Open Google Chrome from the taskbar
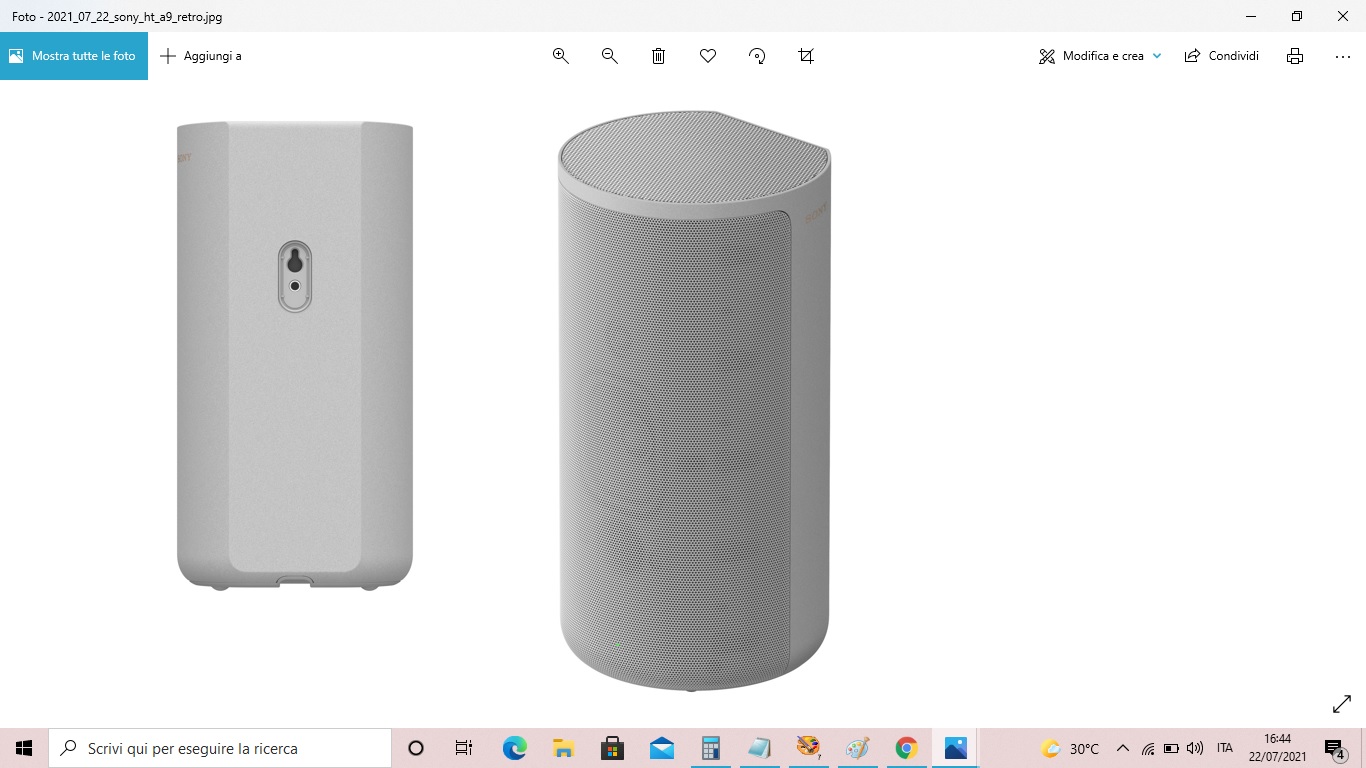This screenshot has width=1366, height=768. point(906,748)
